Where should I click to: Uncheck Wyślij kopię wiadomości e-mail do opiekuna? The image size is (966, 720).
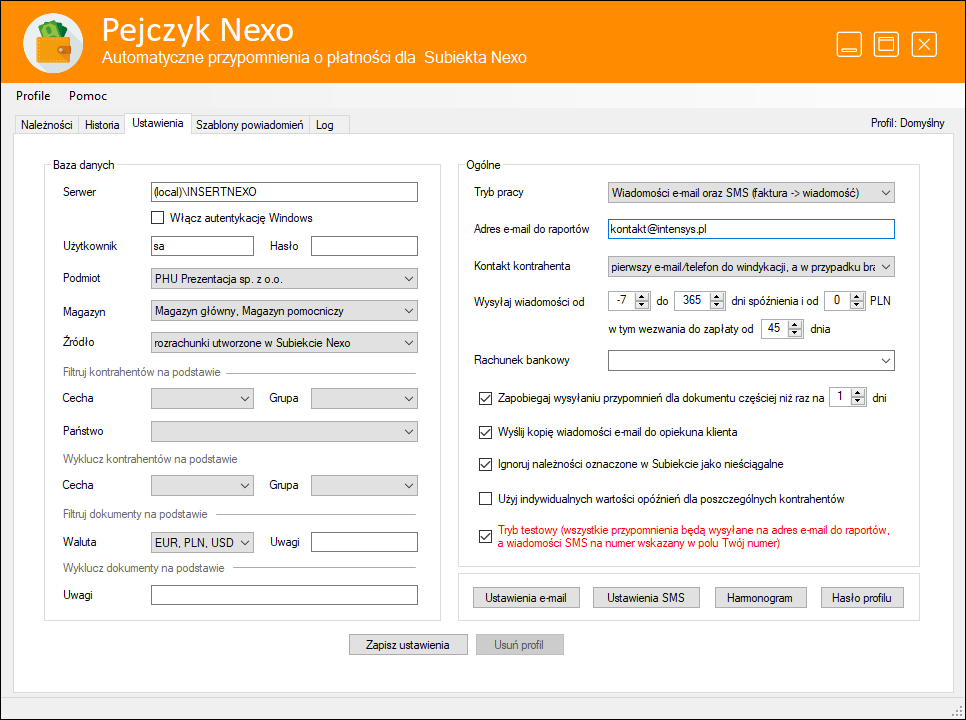tap(485, 432)
